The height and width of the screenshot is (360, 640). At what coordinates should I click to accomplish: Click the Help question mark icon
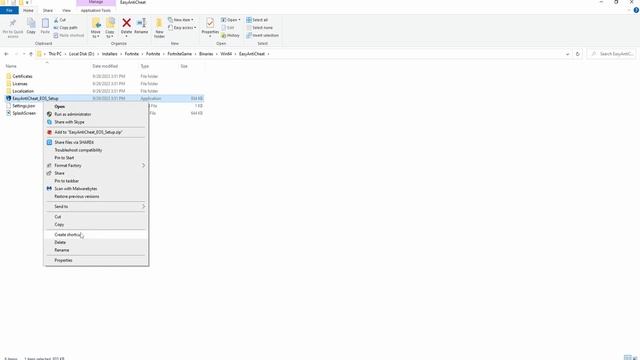[x=636, y=10]
